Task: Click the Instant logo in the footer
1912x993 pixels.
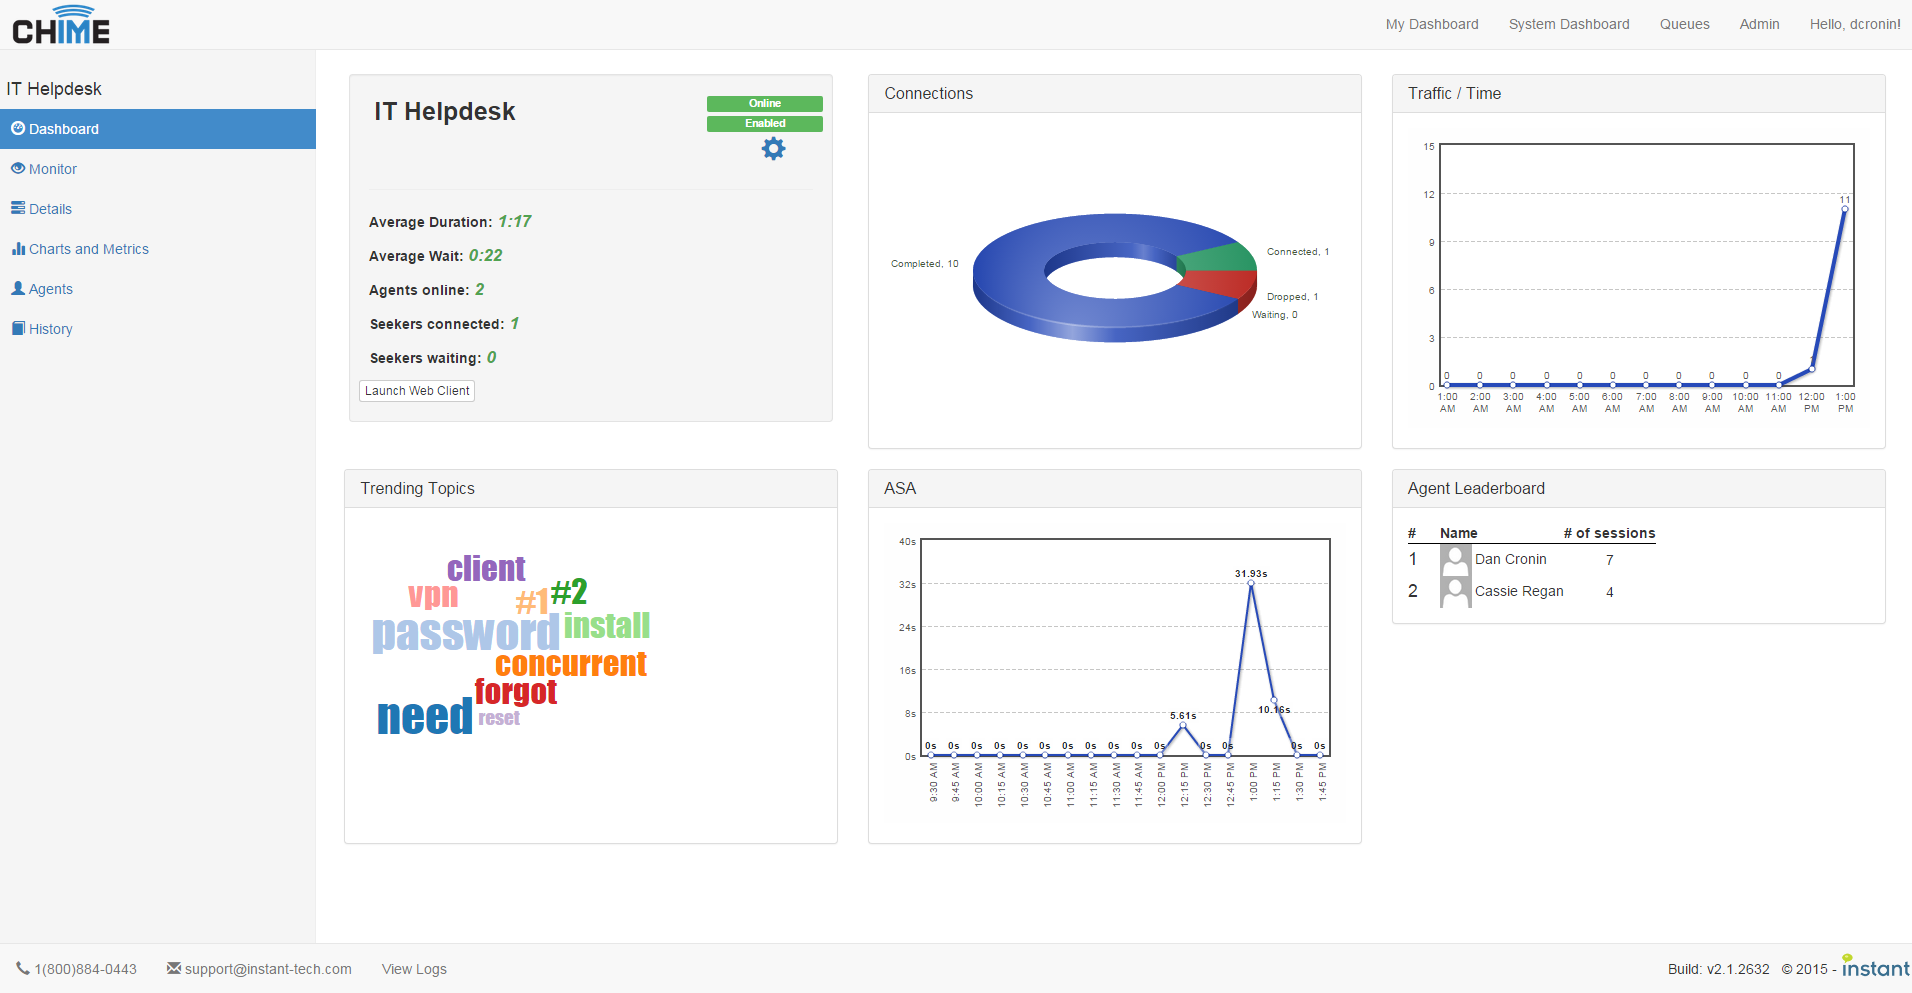Action: [1876, 966]
